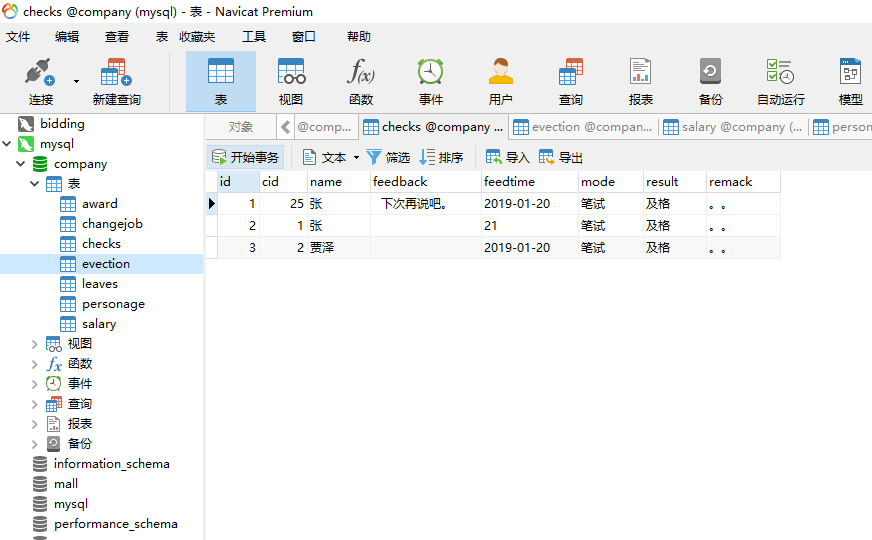This screenshot has height=540, width=872.
Task: Expand the 视图 tree node
Action: coord(34,344)
